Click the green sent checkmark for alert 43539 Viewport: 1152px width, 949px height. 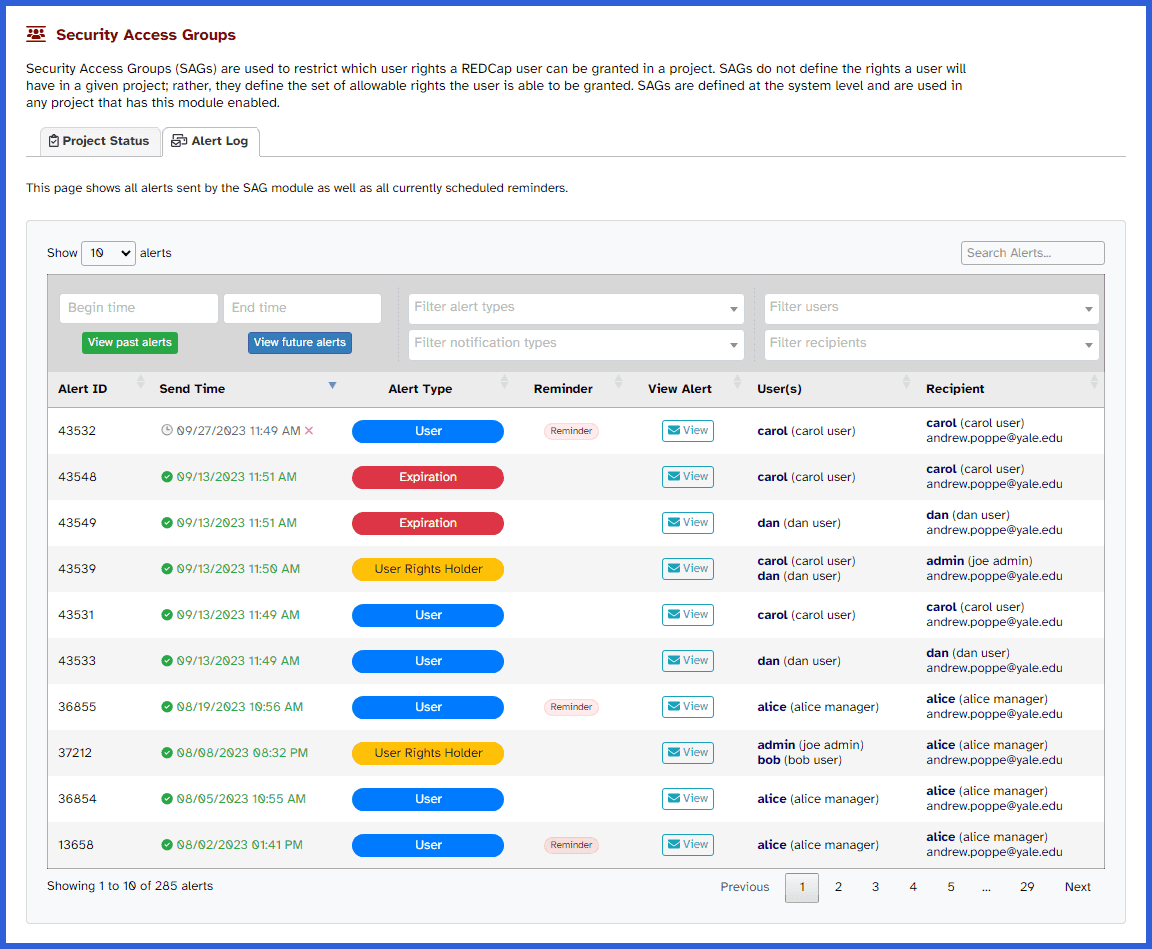(x=167, y=569)
